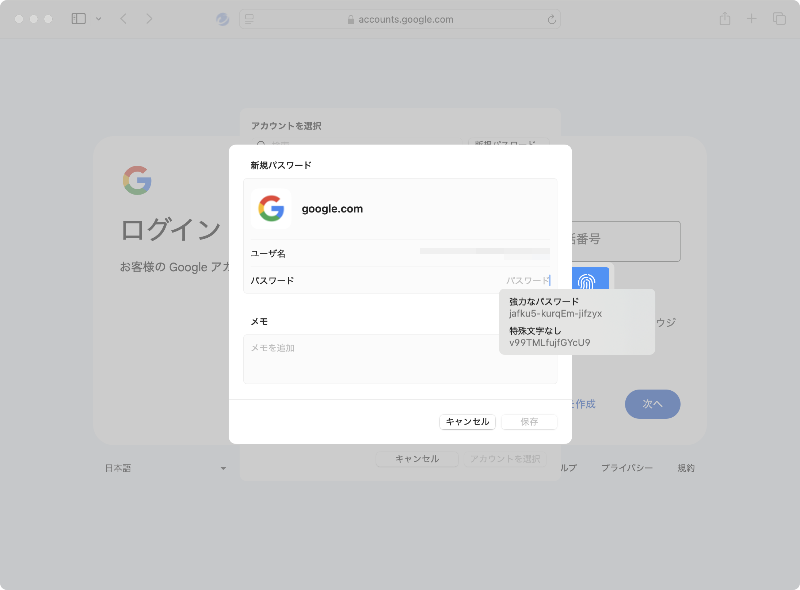800x590 pixels.
Task: Click the dimmed アカウントを選択 button
Action: pos(505,459)
